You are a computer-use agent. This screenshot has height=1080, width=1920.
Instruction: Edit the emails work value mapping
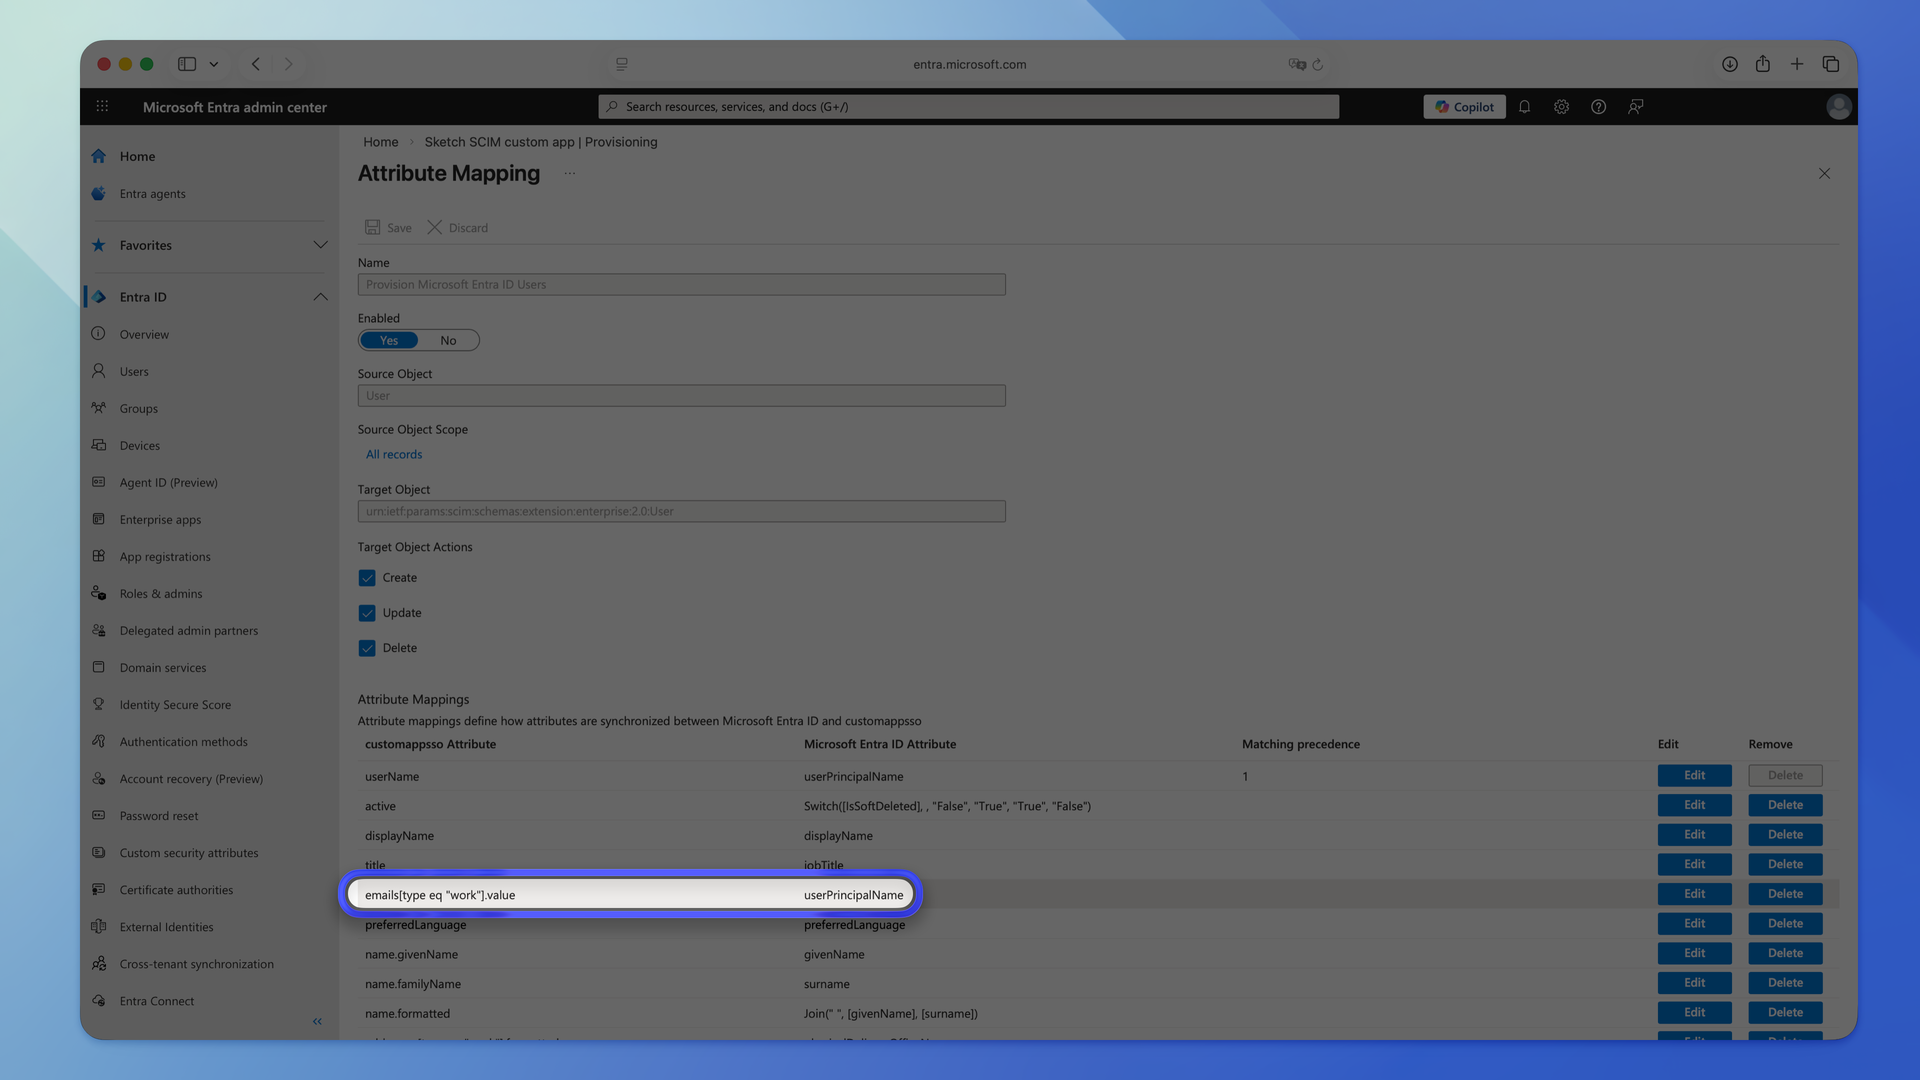1694,894
